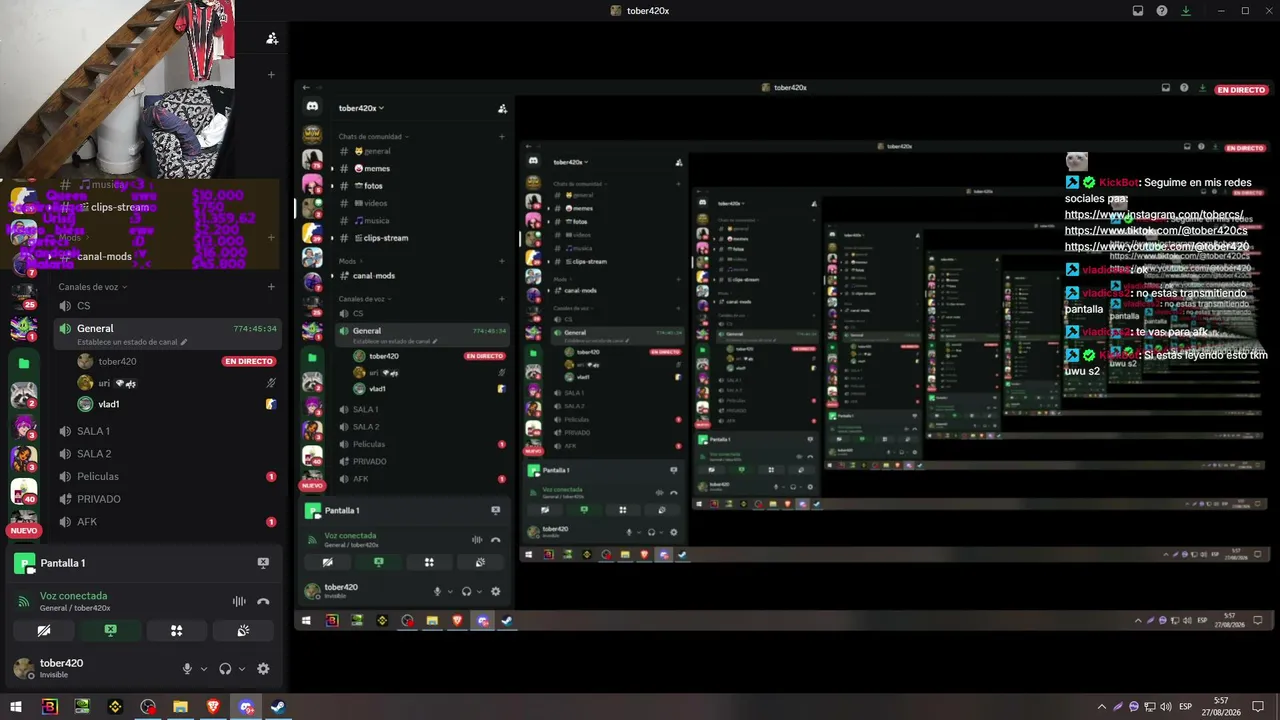Click tober420's EN DIRECTO live badge
1280x720 pixels.
pyautogui.click(x=249, y=361)
